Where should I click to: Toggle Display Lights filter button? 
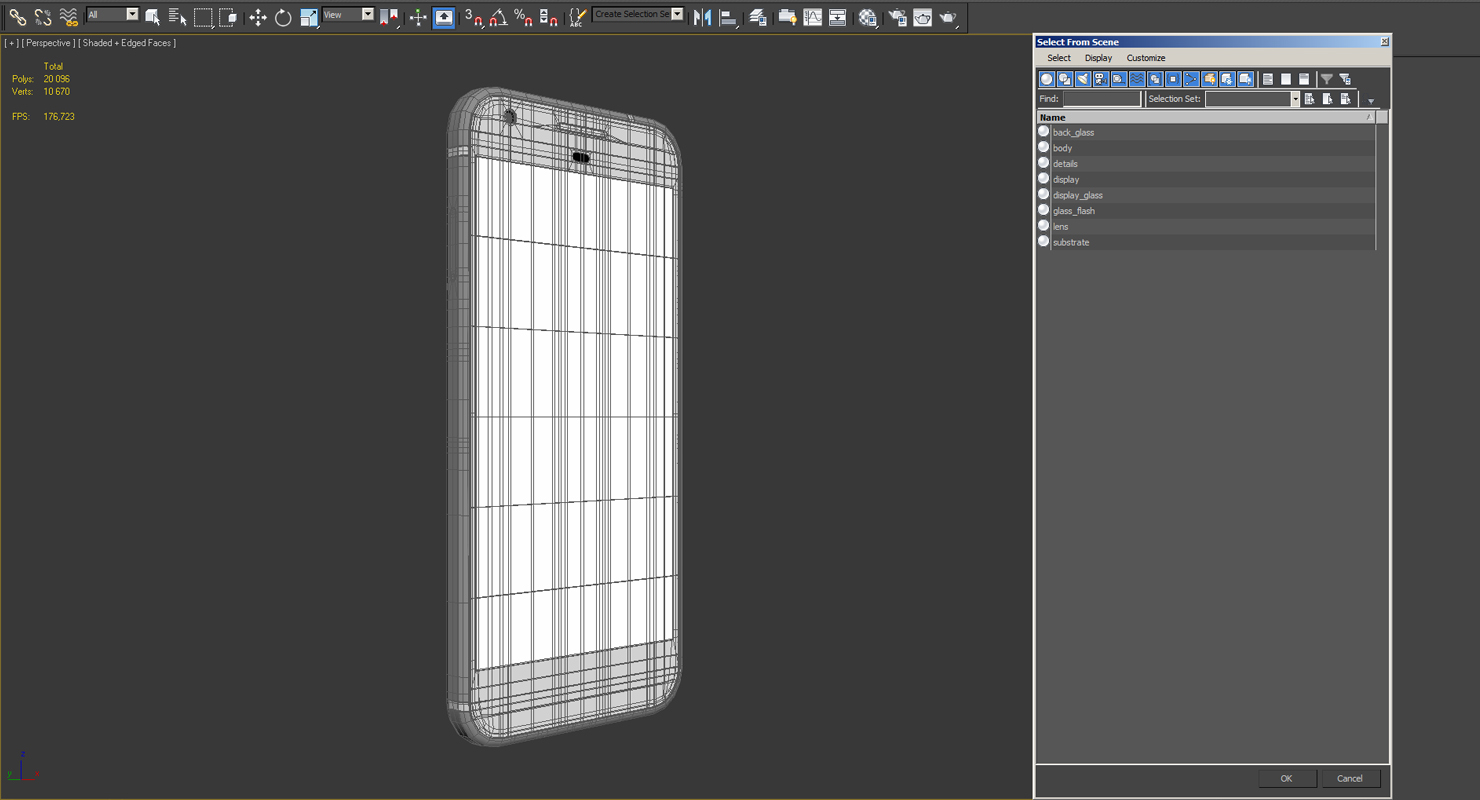[x=1083, y=79]
